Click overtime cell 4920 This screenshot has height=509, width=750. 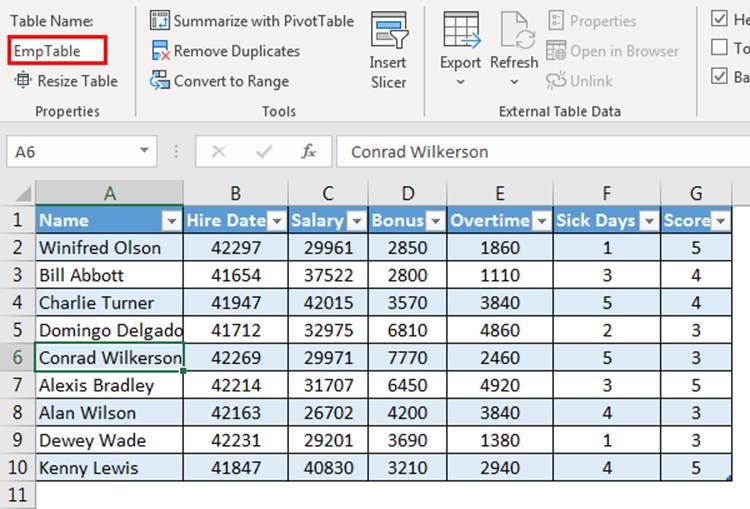(500, 385)
